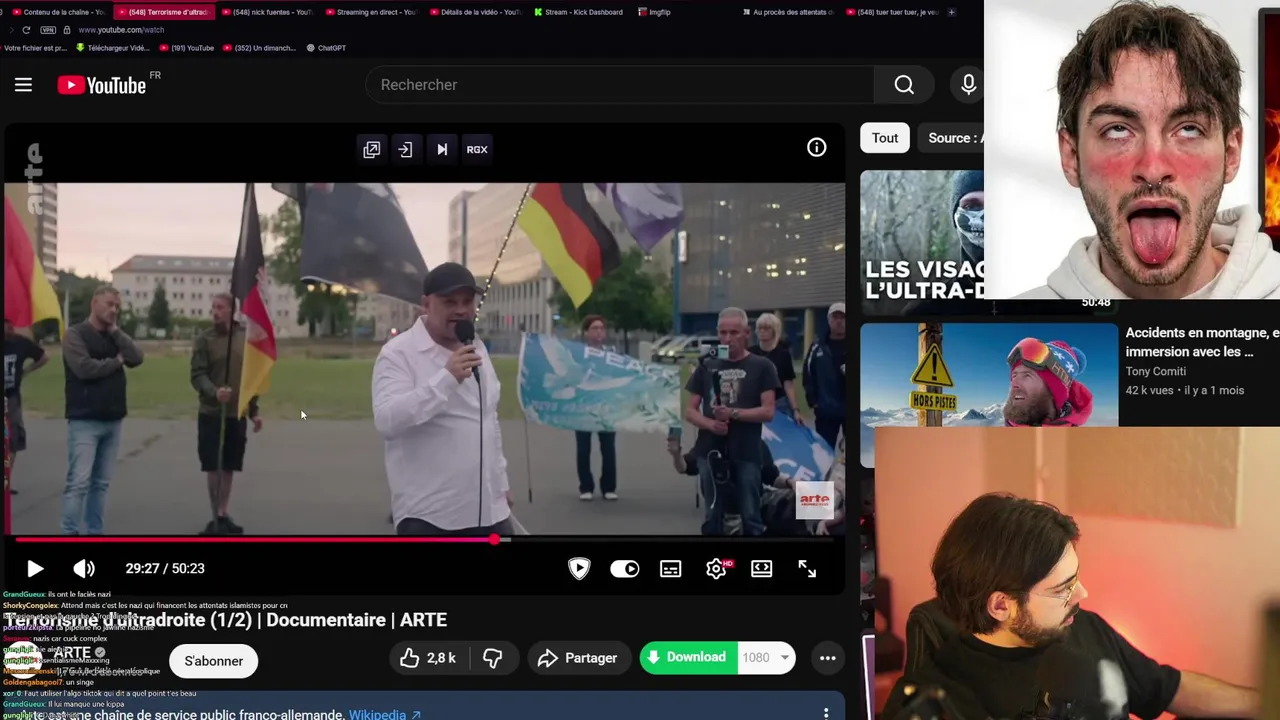Open player settings gear with HD badge
1280x720 pixels.
click(x=717, y=568)
